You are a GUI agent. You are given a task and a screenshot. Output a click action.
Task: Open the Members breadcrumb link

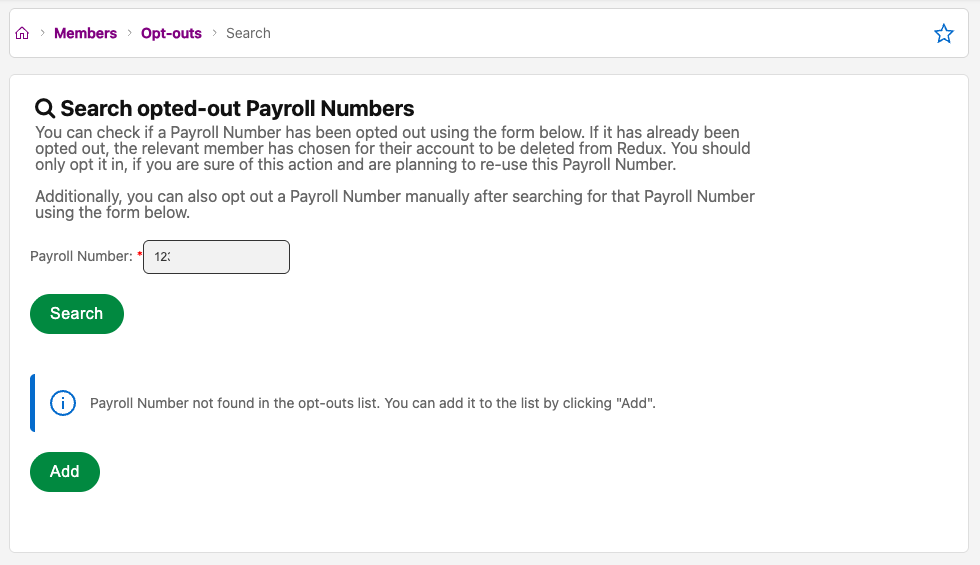(x=85, y=34)
